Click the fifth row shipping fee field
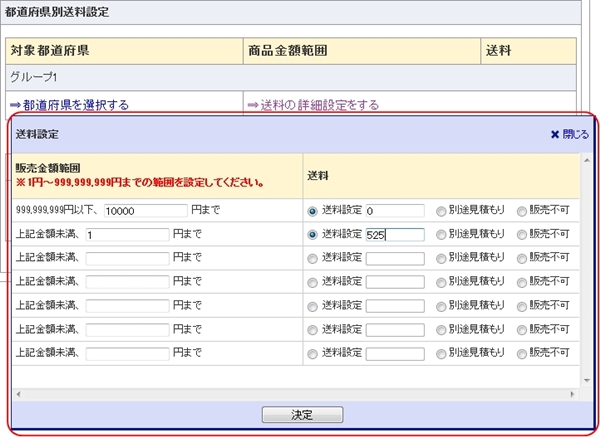The width and height of the screenshot is (600, 437). (x=395, y=306)
